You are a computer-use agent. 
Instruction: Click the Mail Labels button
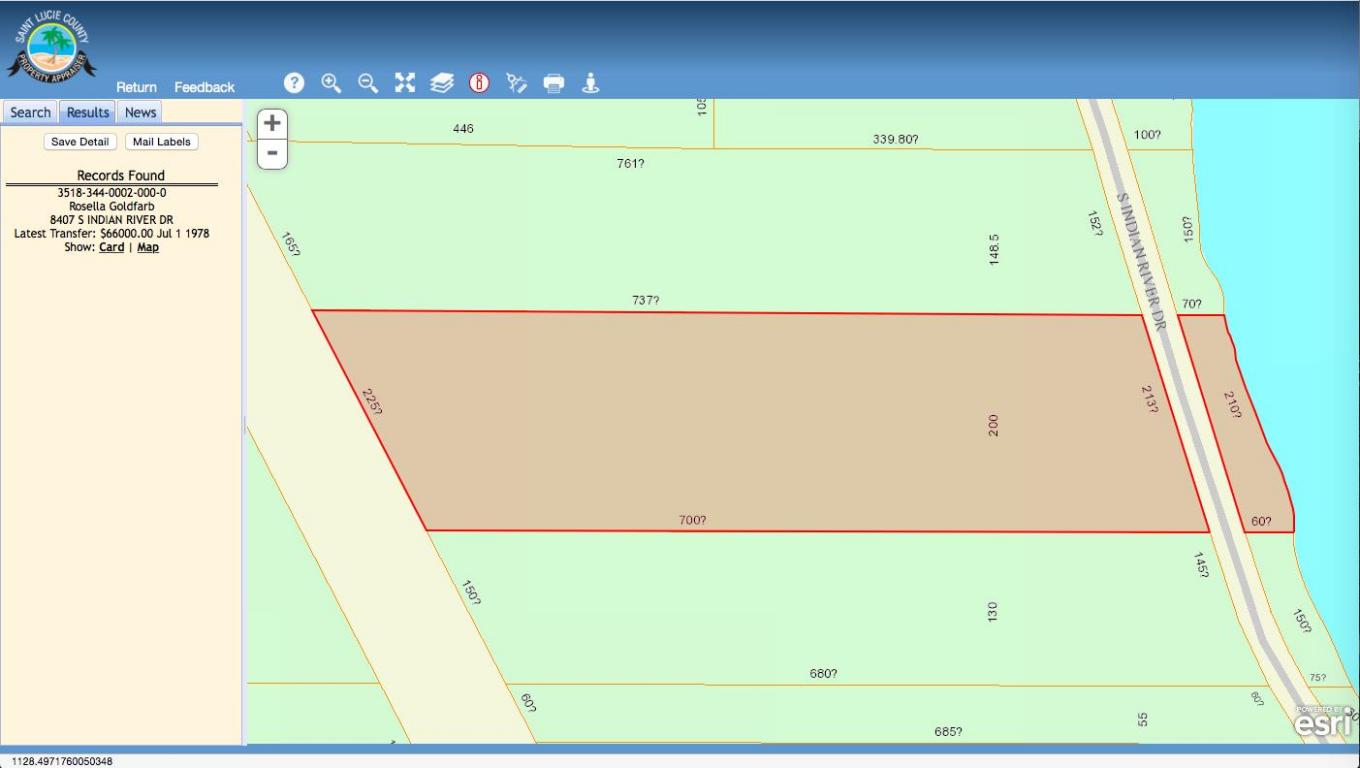(x=161, y=142)
